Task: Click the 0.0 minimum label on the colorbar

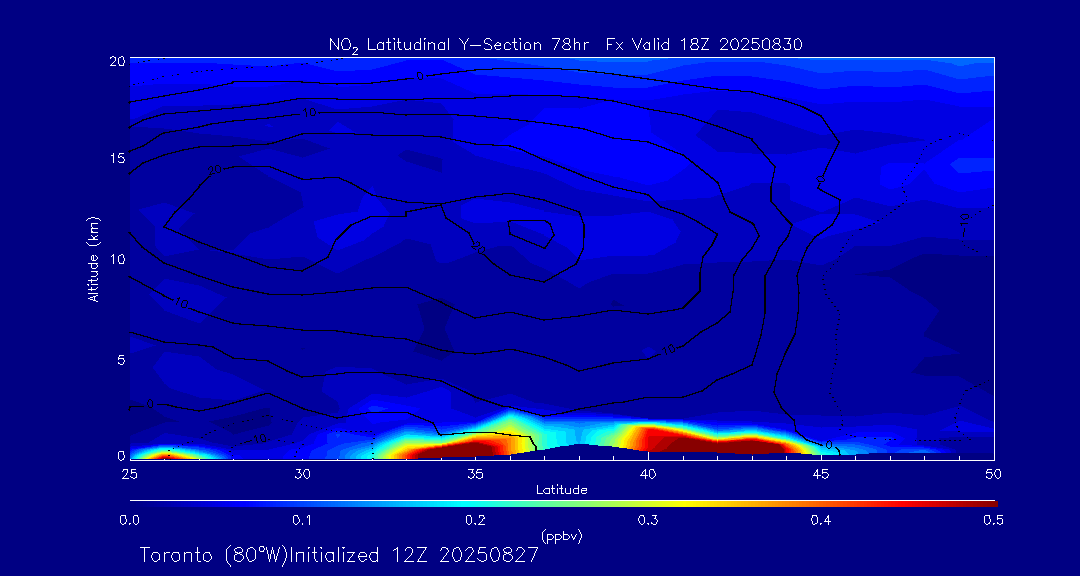Action: click(x=129, y=520)
